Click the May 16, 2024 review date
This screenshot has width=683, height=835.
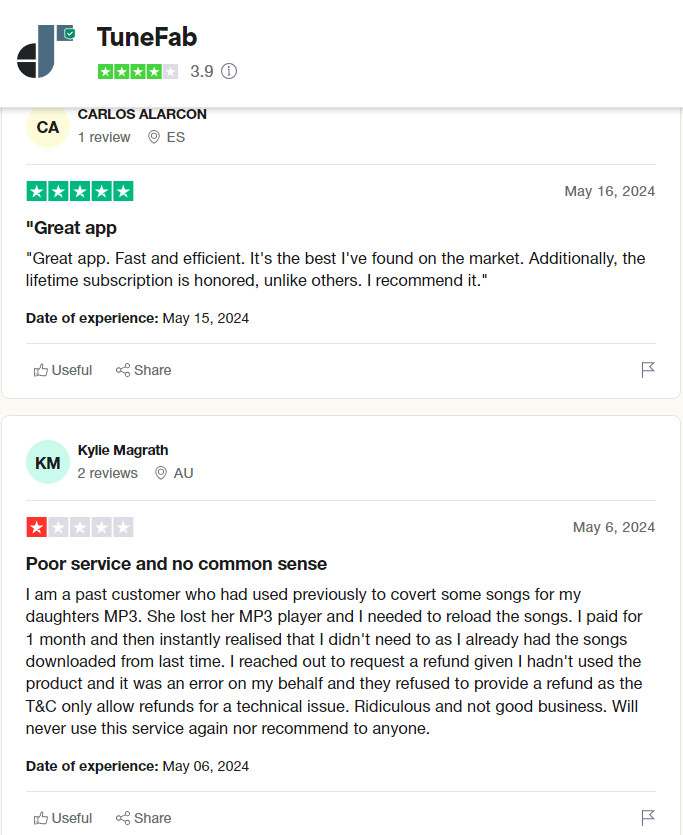(610, 191)
